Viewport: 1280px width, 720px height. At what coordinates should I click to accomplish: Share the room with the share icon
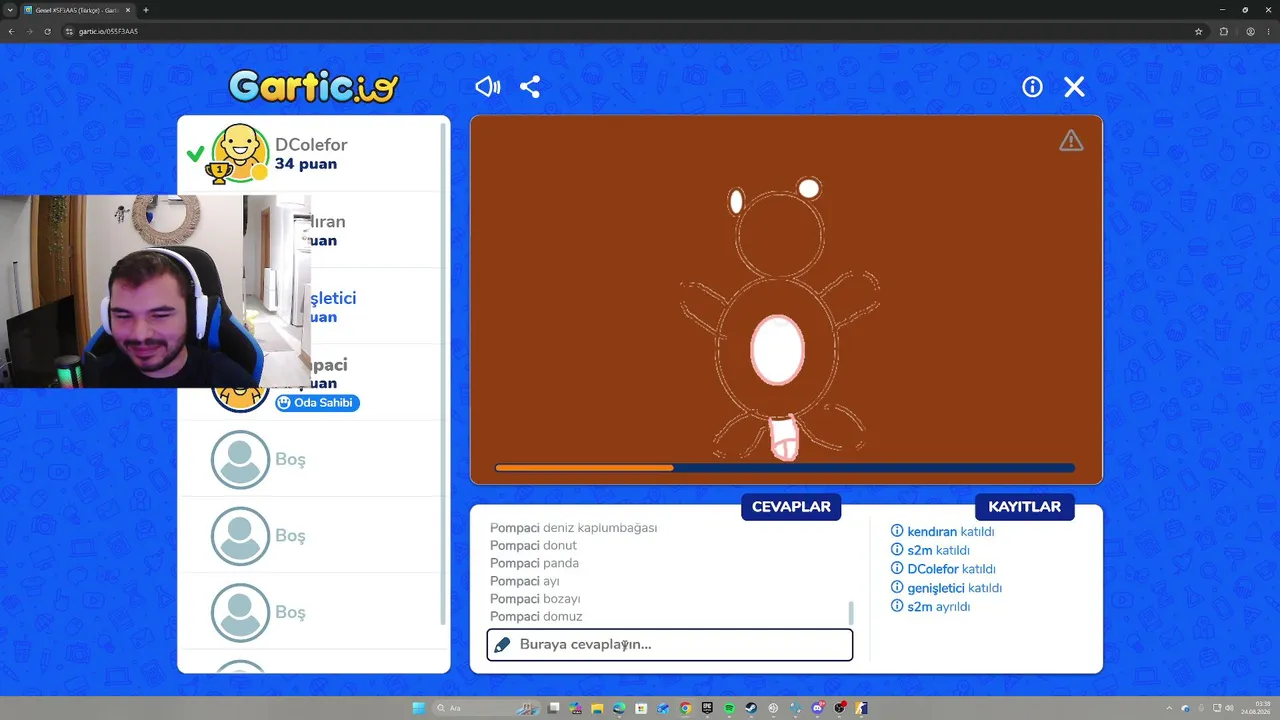(x=530, y=87)
